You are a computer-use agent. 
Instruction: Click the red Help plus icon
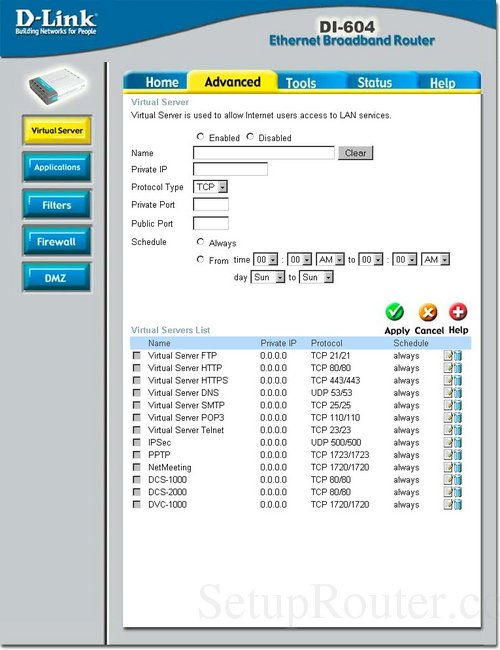pos(458,312)
